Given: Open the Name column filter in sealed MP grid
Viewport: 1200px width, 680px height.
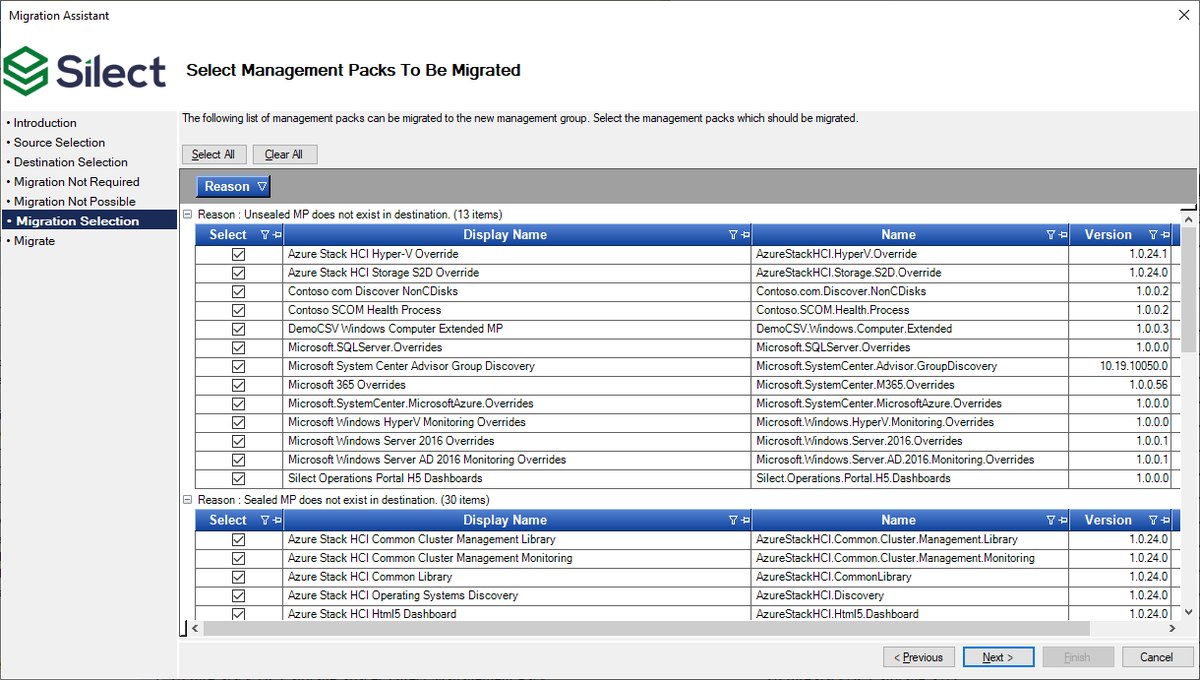Looking at the screenshot, I should coord(1051,519).
